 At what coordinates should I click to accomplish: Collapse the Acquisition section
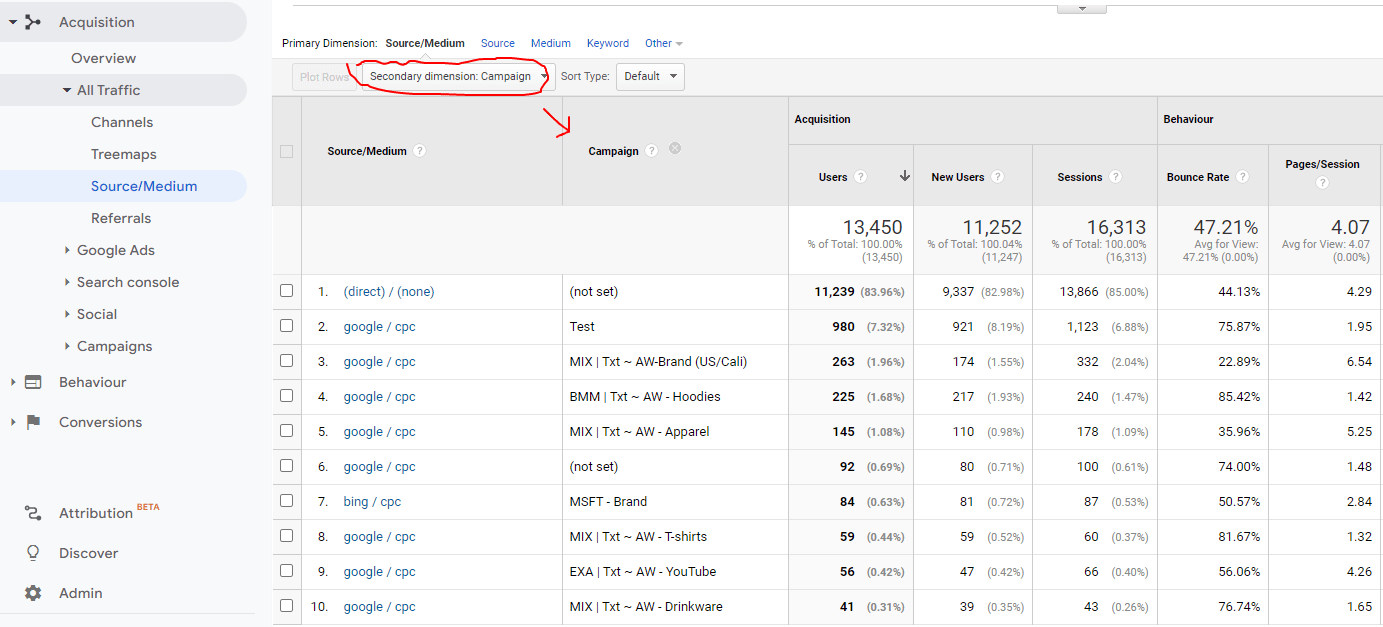point(13,22)
